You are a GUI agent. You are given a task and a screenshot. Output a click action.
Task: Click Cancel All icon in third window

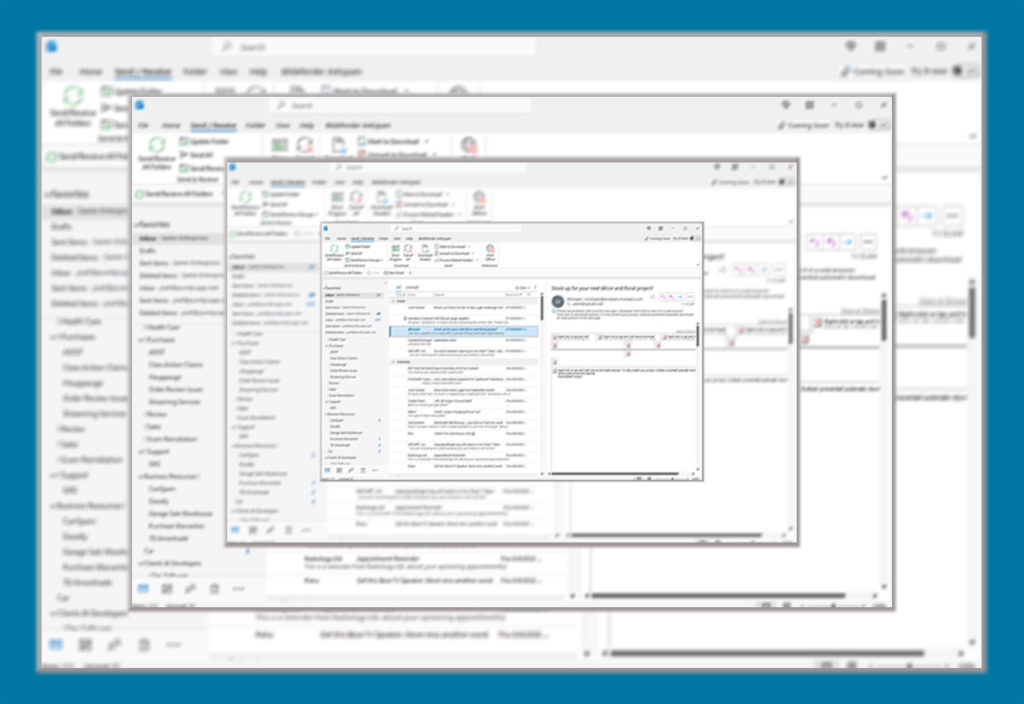point(356,197)
